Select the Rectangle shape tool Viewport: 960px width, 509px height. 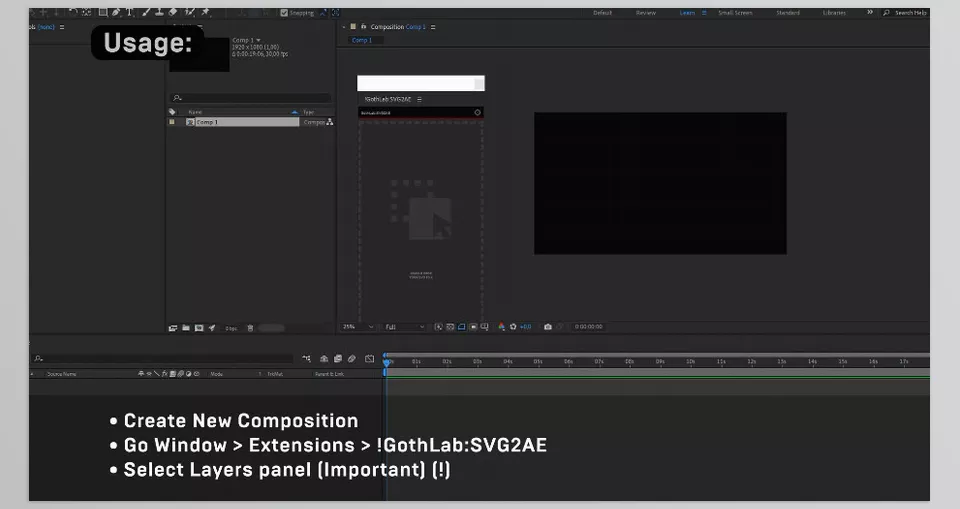point(103,12)
